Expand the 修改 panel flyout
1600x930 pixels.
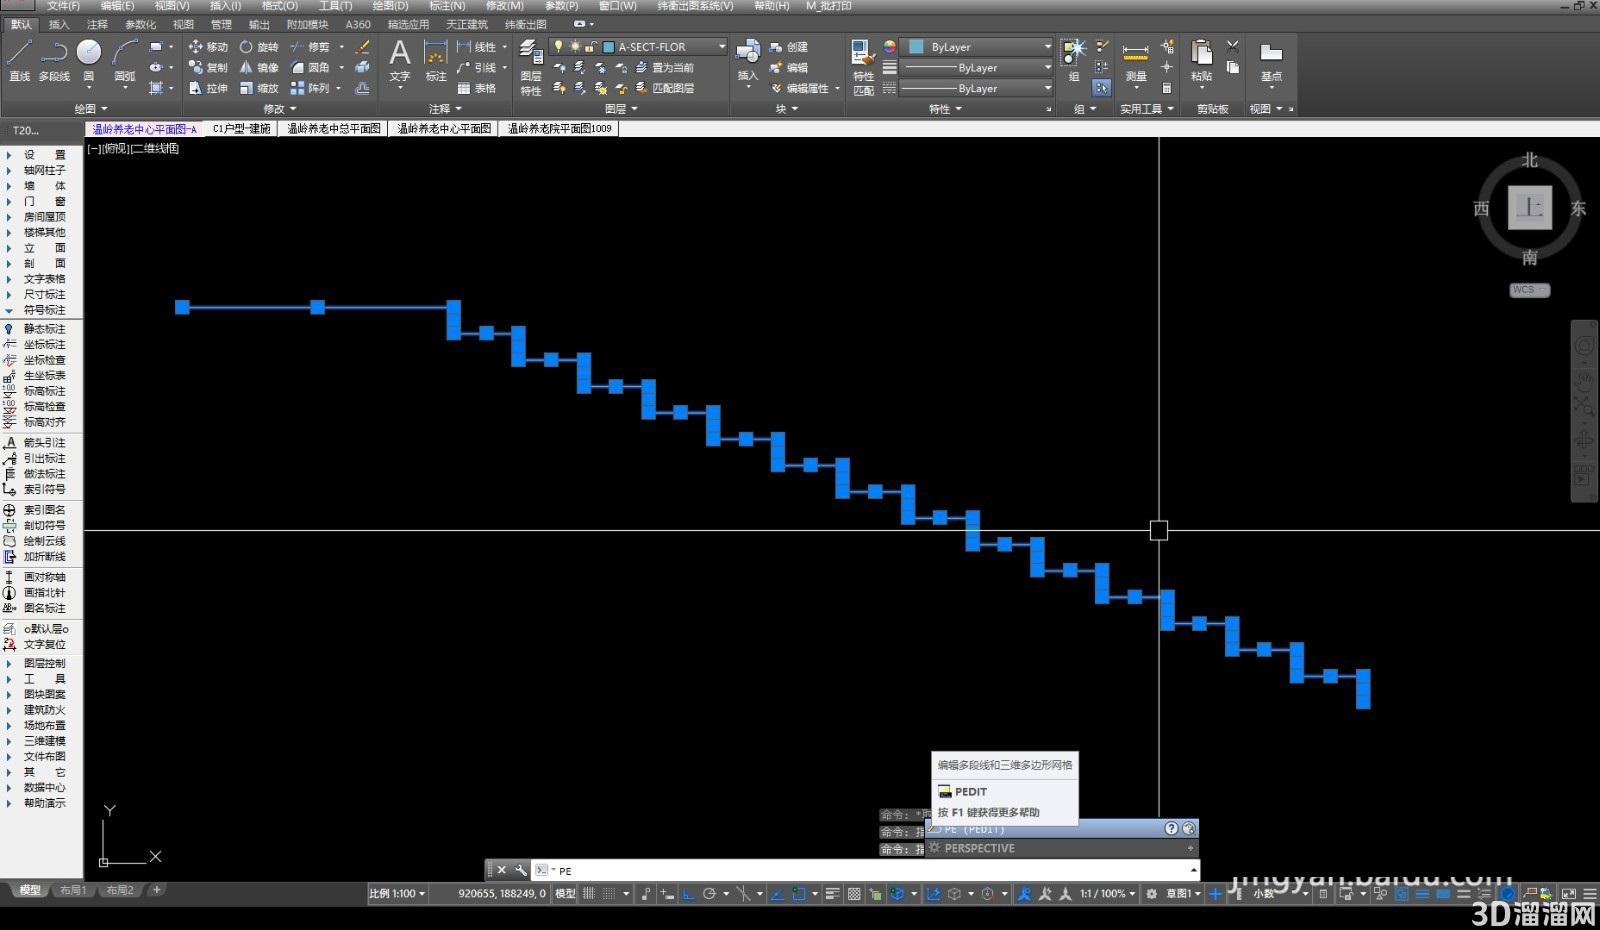pos(280,109)
